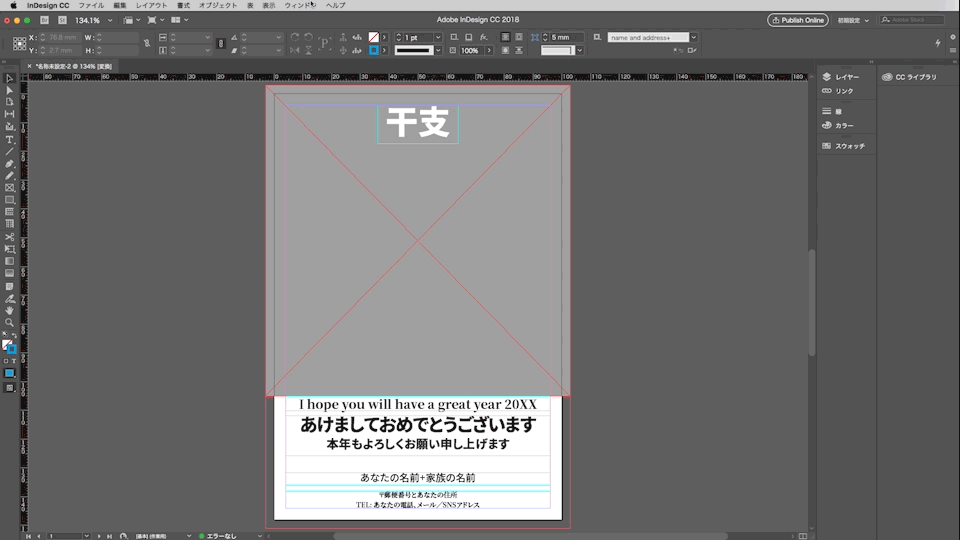Viewport: 960px width, 540px height.
Task: Select the Line tool
Action: (x=9, y=152)
